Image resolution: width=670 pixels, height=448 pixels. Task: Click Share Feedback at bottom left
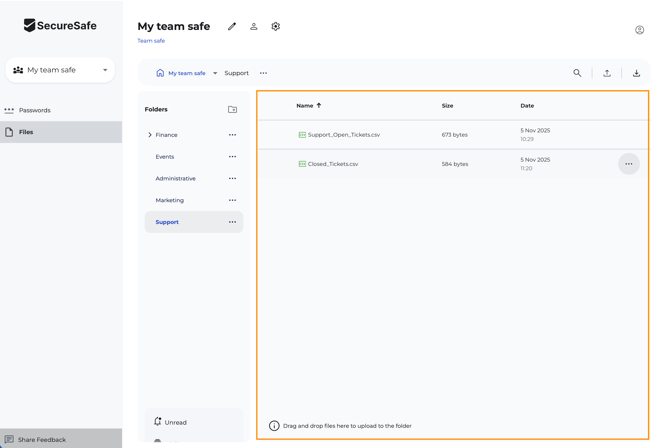click(x=42, y=439)
